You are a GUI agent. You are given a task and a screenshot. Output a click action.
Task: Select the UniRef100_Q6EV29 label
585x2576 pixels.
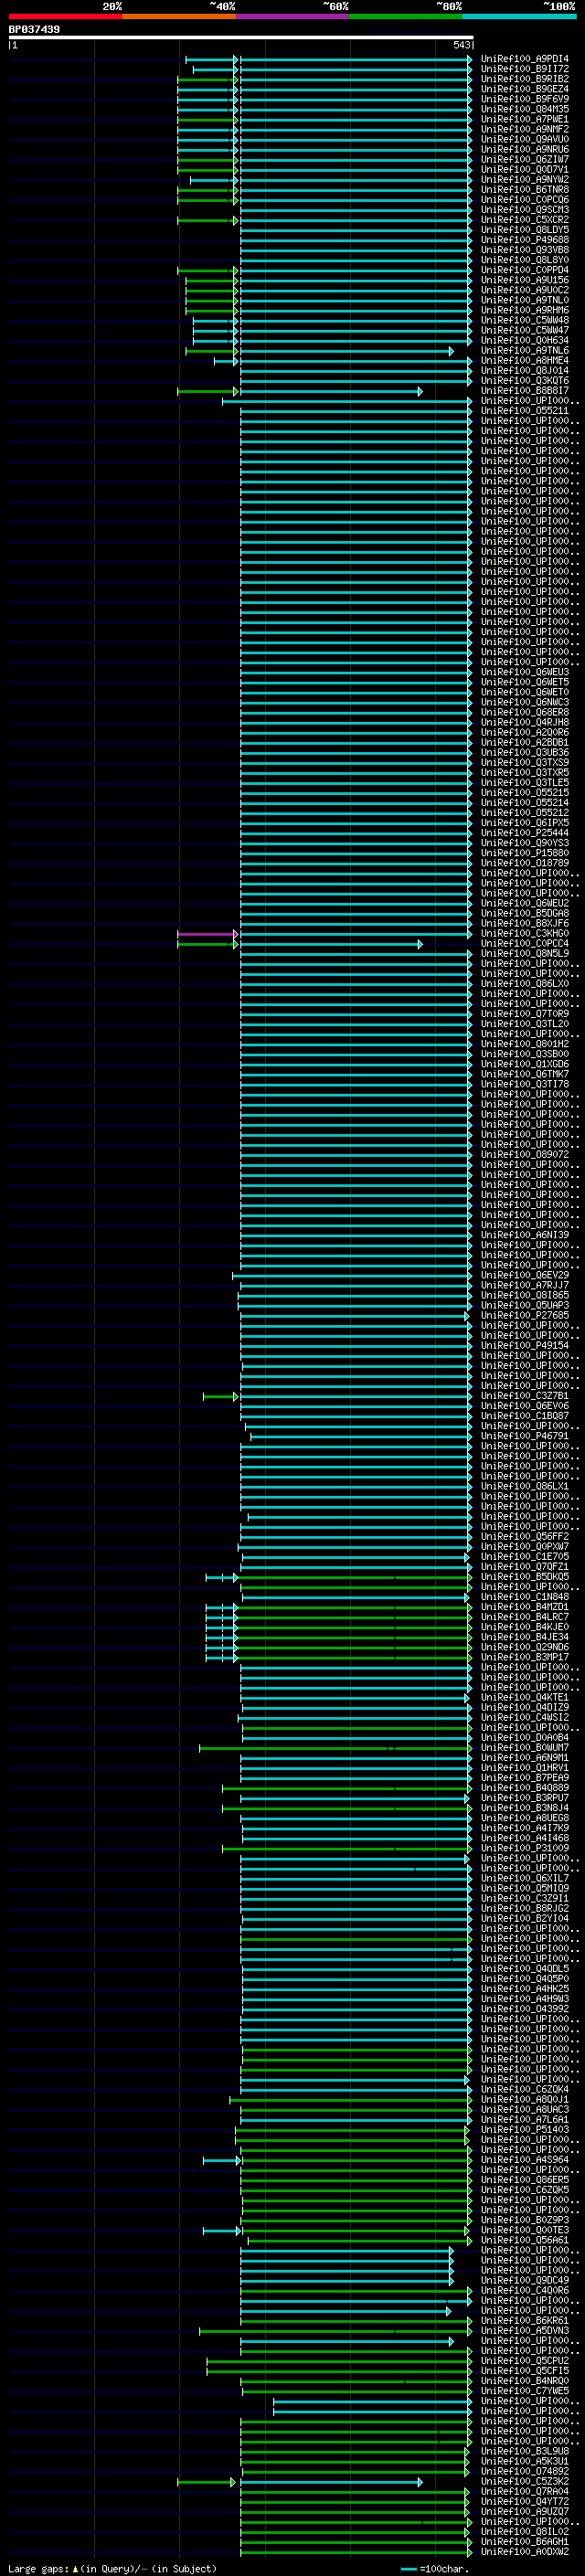tap(524, 1275)
